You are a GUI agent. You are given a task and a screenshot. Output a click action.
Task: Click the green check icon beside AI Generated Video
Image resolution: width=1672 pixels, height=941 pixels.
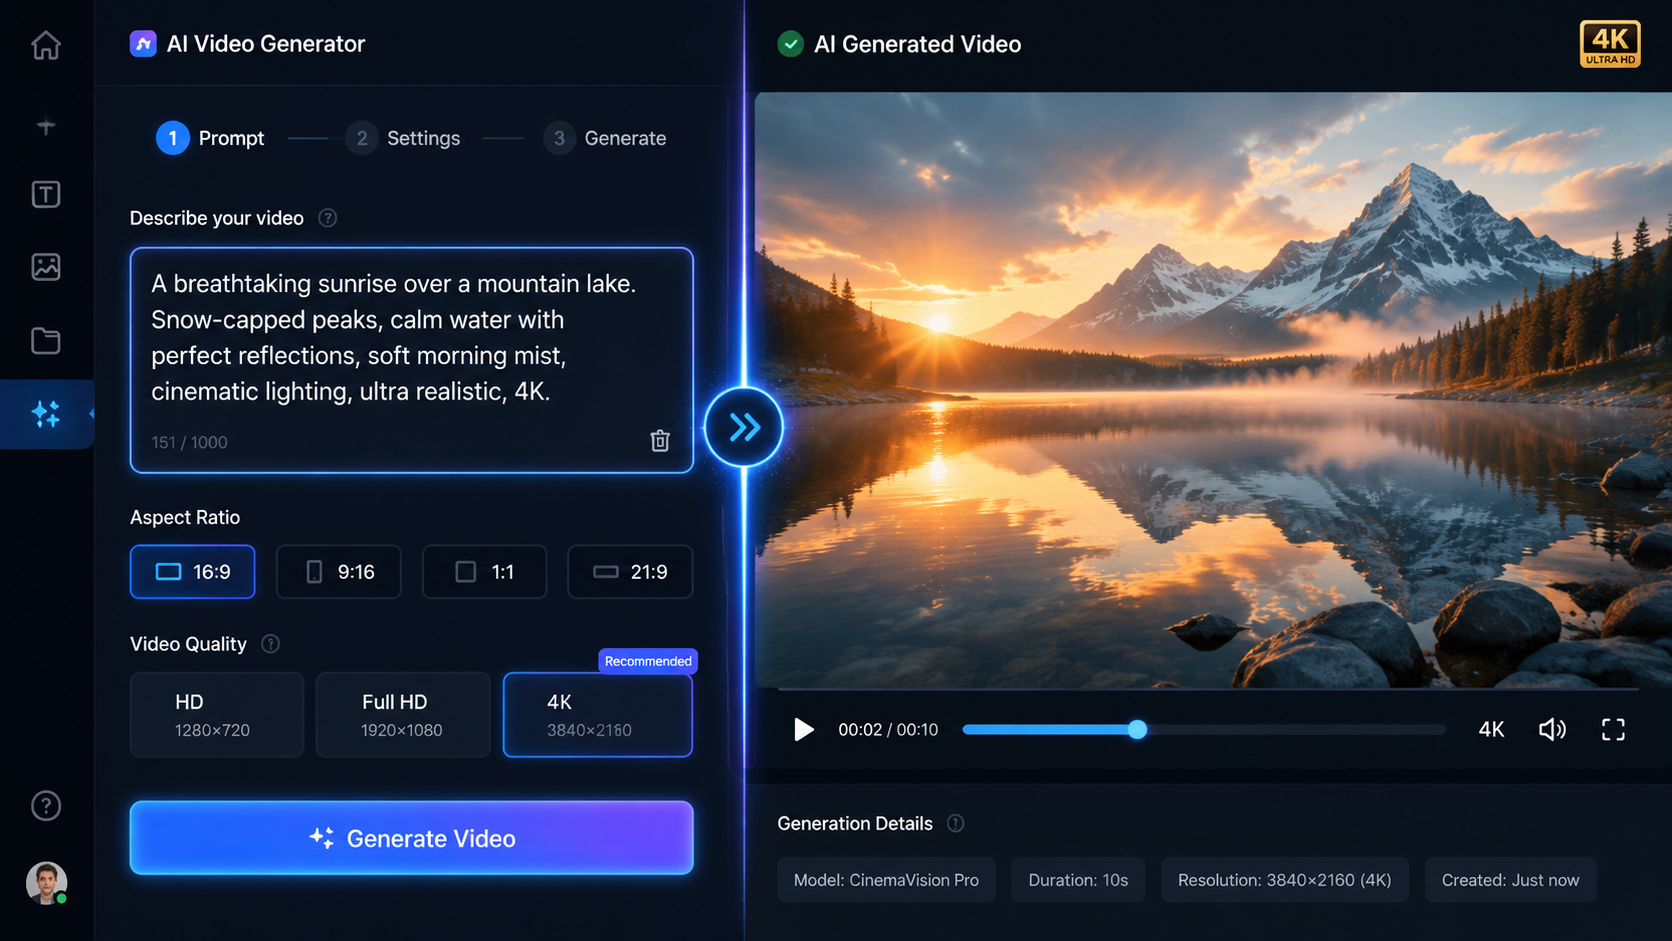791,44
